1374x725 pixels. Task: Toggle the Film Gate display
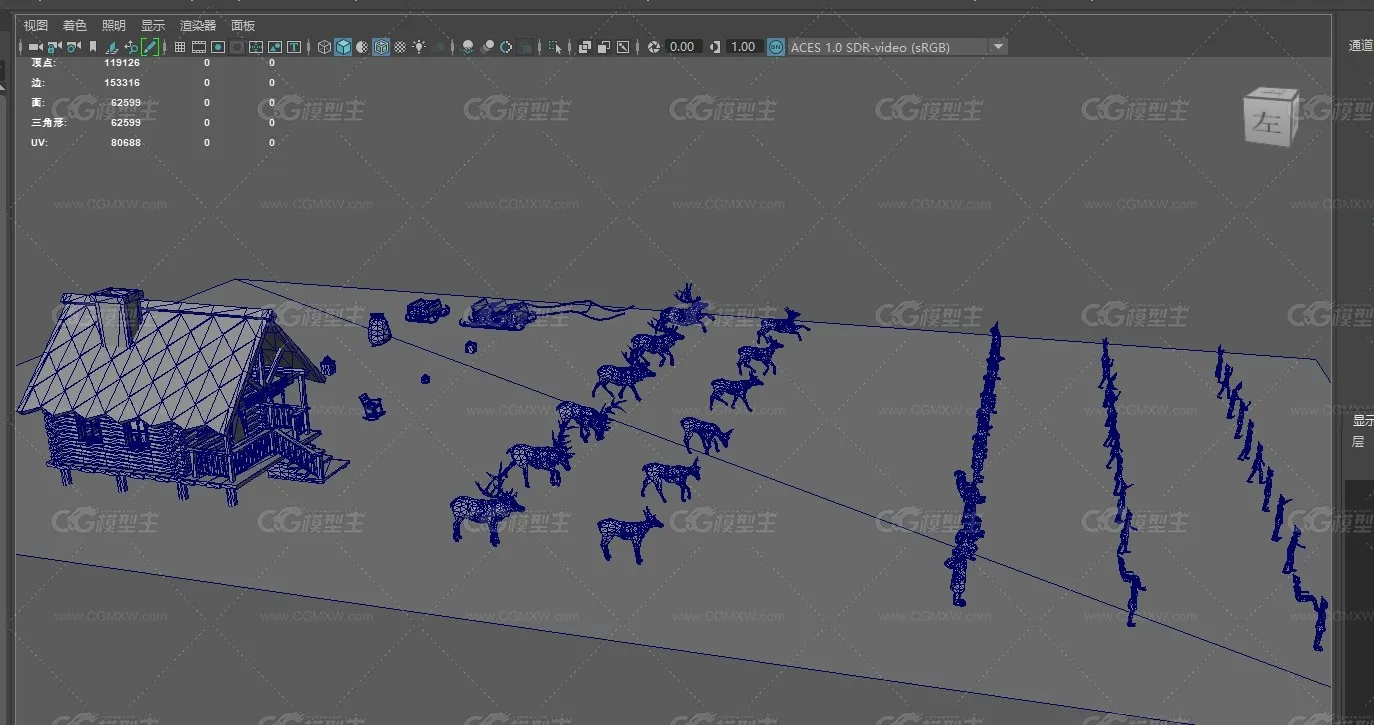198,47
